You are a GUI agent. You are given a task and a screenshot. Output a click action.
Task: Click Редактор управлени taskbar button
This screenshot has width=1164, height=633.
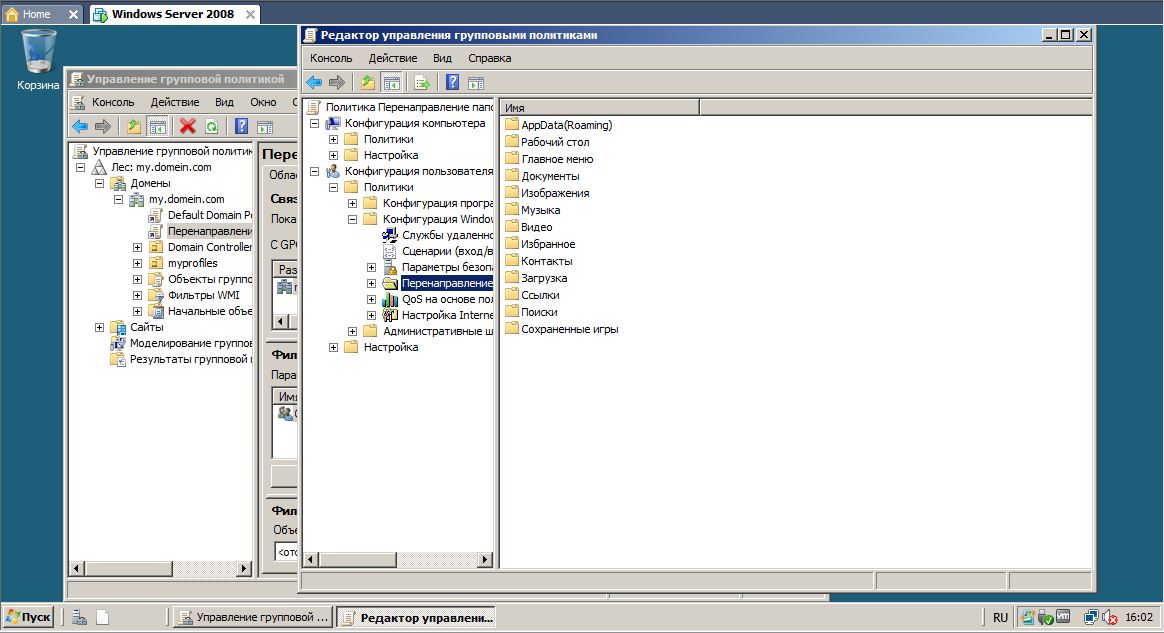coord(416,617)
